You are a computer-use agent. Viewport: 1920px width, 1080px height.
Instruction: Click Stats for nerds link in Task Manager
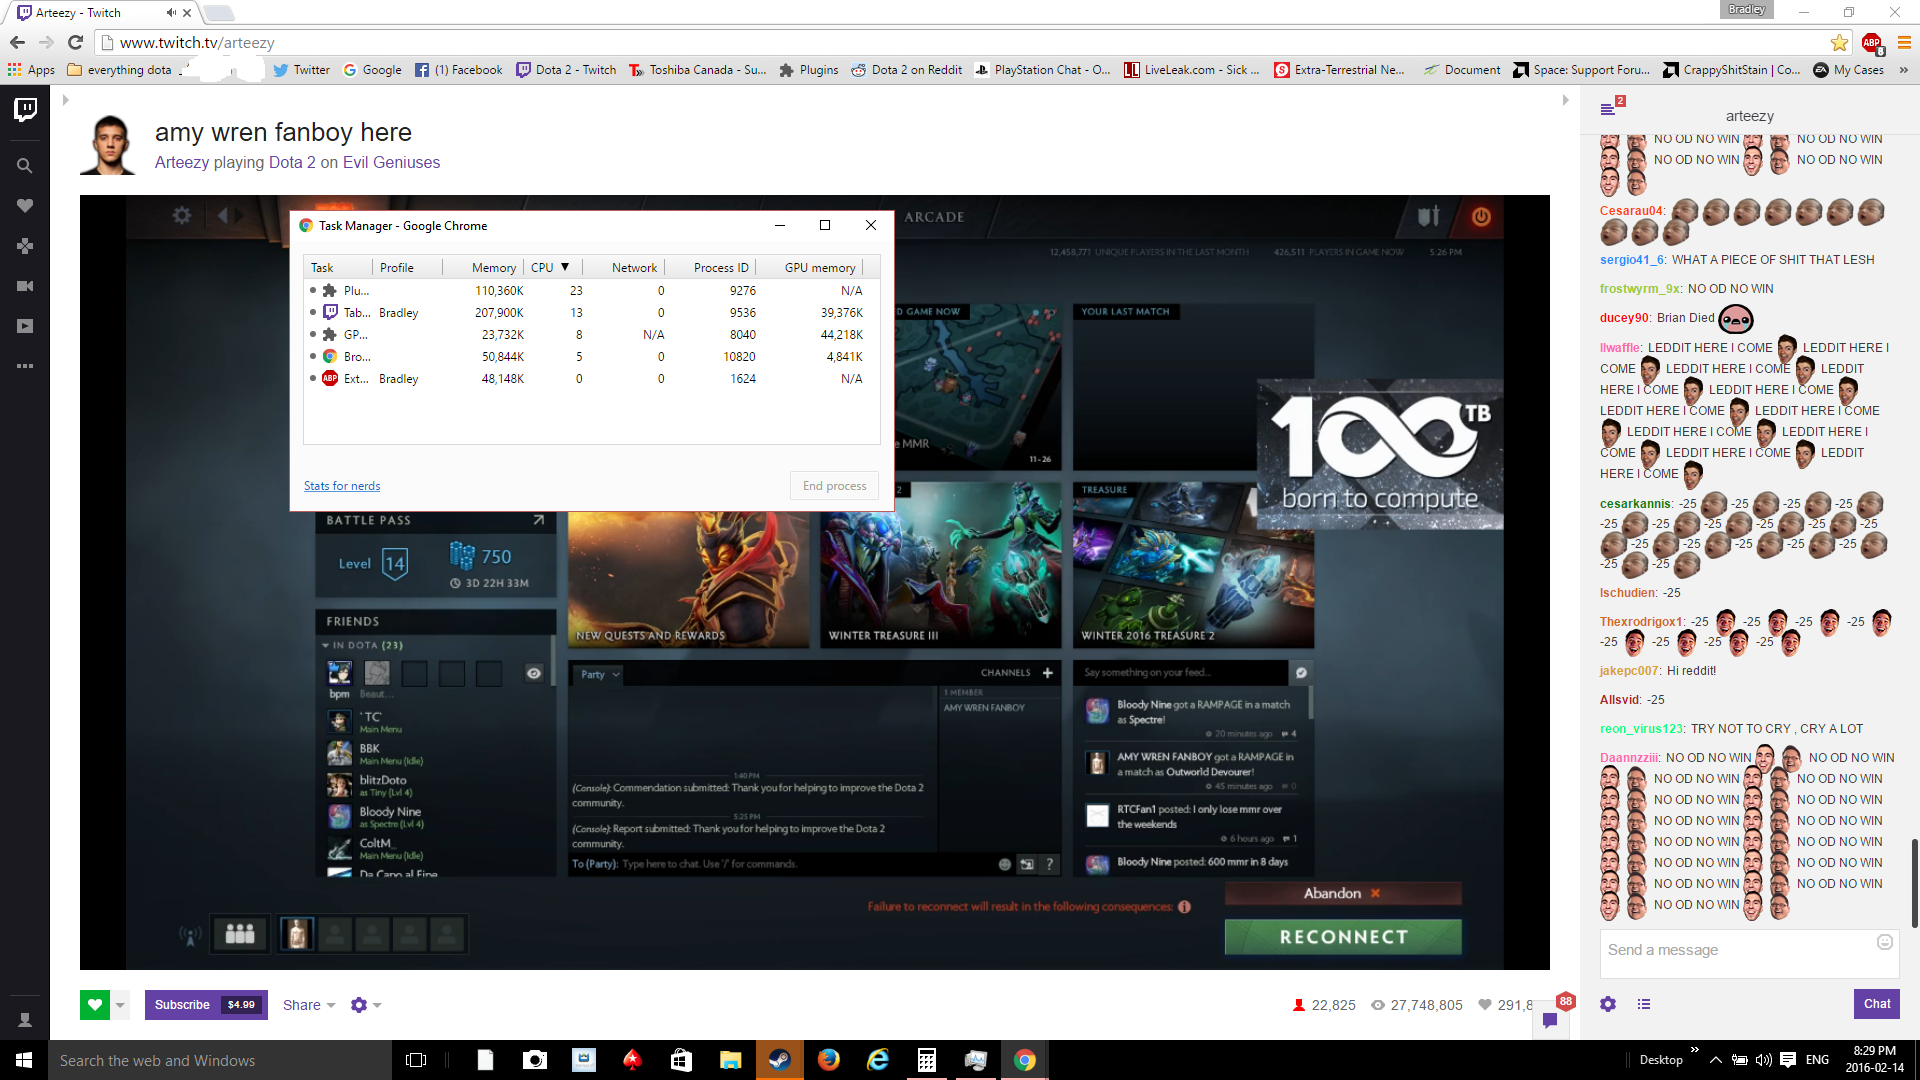tap(340, 485)
